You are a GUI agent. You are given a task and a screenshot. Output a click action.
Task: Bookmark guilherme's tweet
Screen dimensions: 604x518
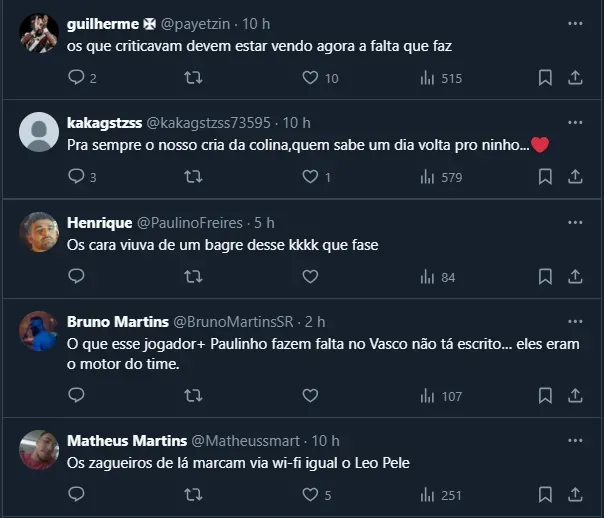545,77
